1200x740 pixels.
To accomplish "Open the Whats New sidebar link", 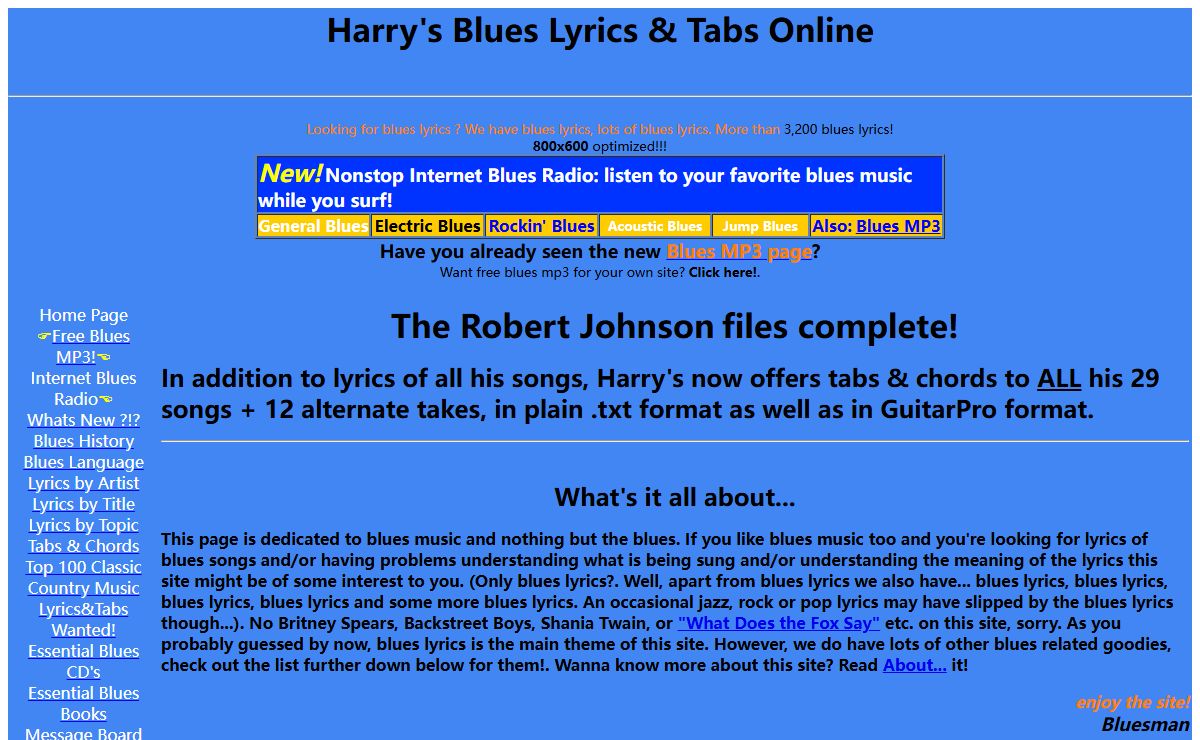I will coord(83,420).
